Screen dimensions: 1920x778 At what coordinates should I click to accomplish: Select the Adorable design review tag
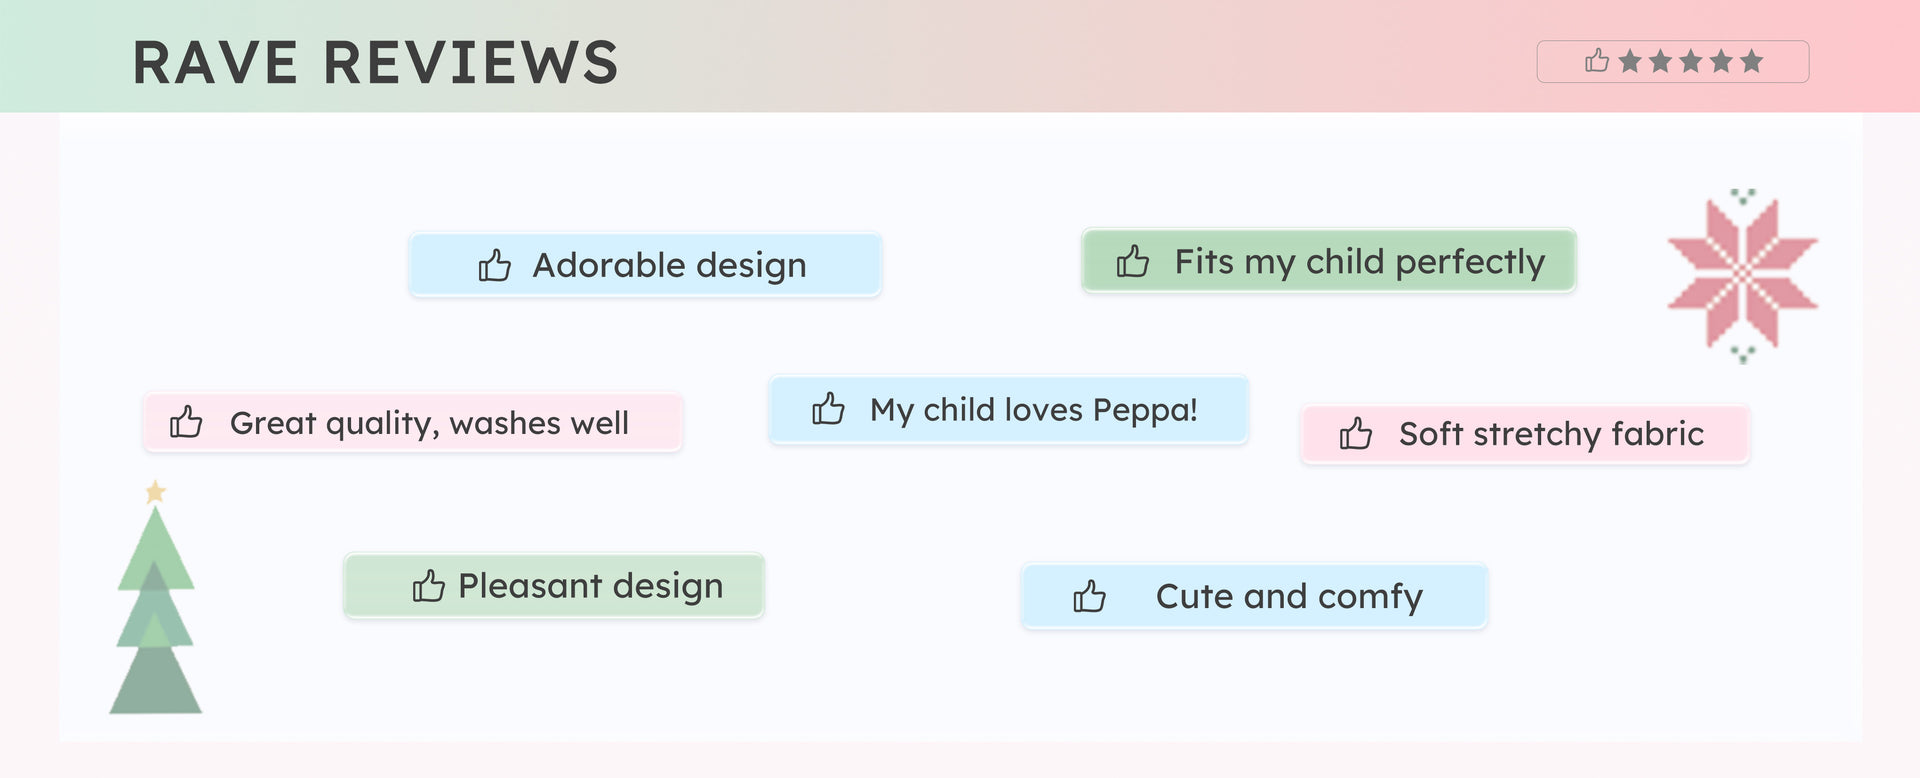669,265
